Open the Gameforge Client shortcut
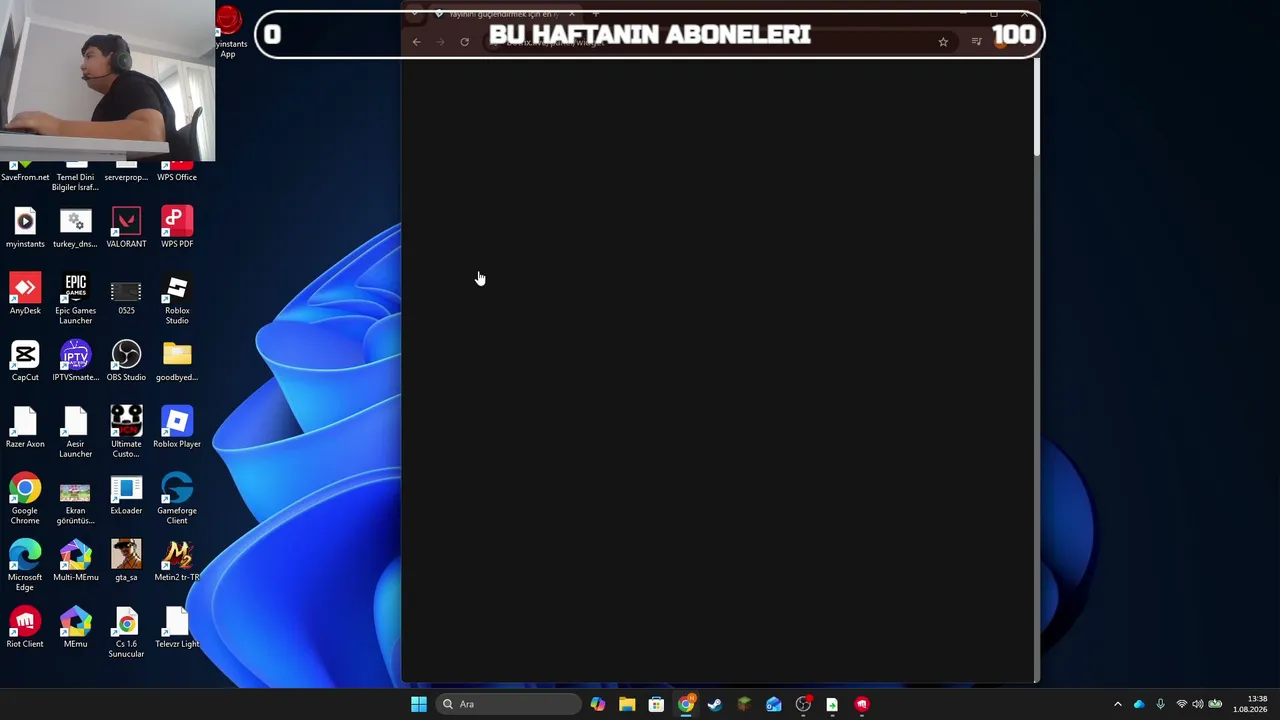1280x720 pixels. coord(177,500)
